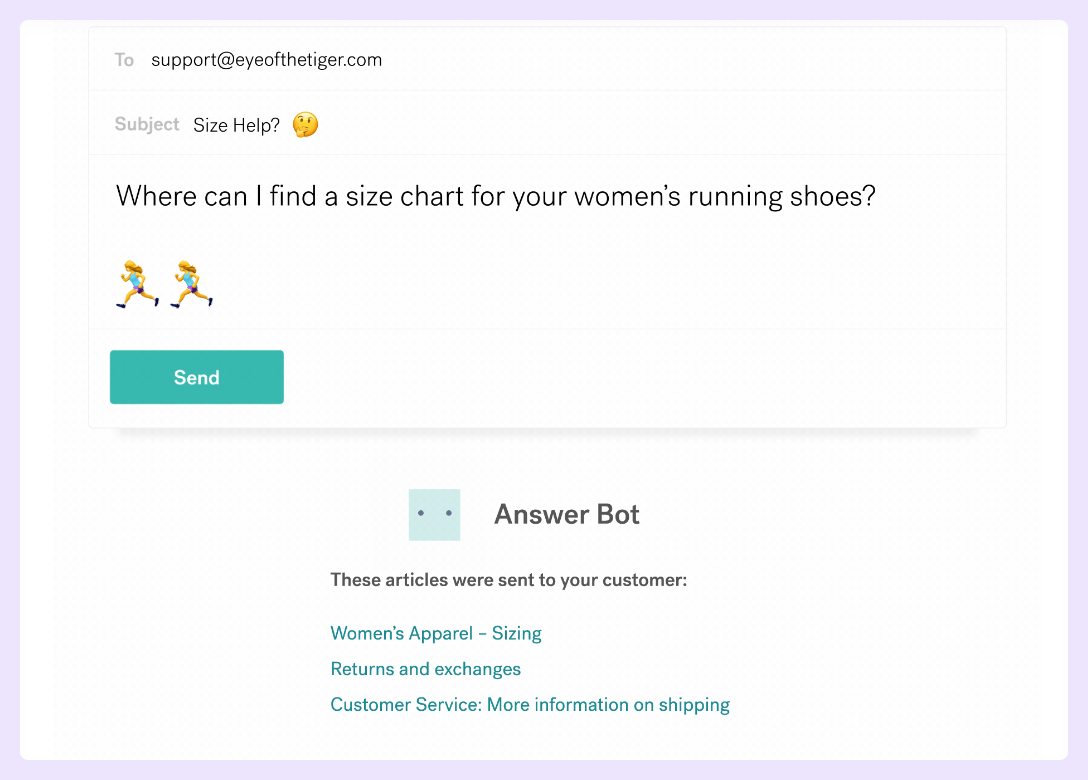The width and height of the screenshot is (1088, 780).
Task: Click 'These articles were sent' caption
Action: [x=508, y=580]
